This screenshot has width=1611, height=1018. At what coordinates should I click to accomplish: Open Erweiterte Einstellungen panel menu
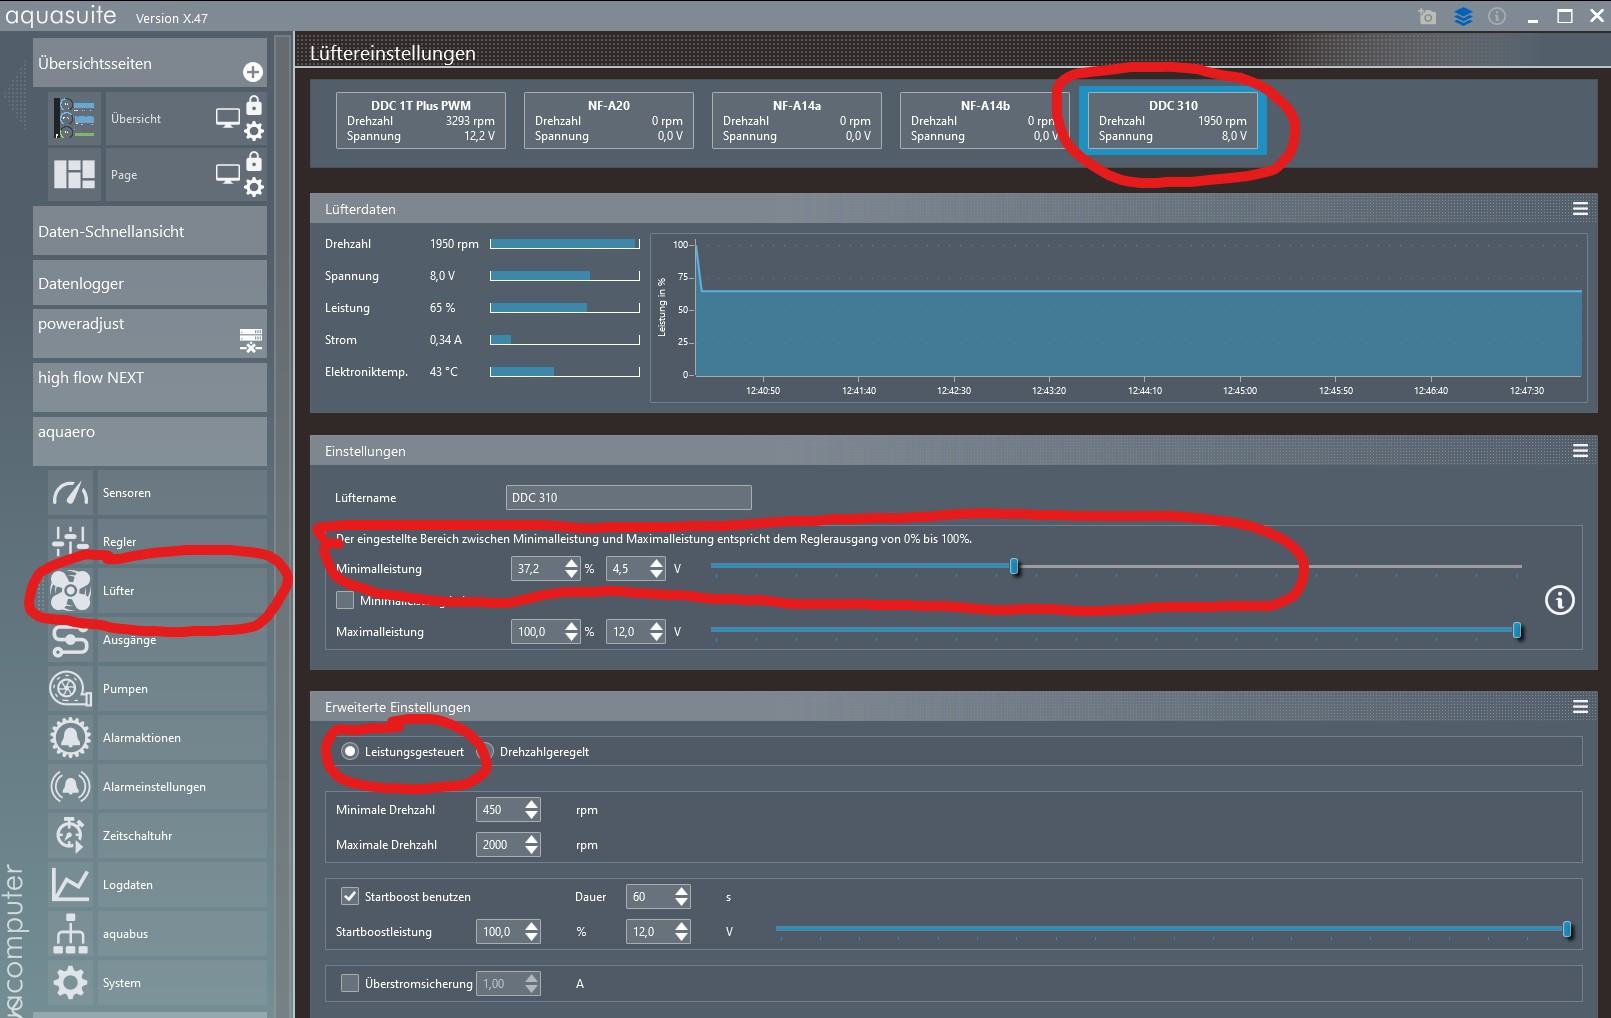[1580, 707]
